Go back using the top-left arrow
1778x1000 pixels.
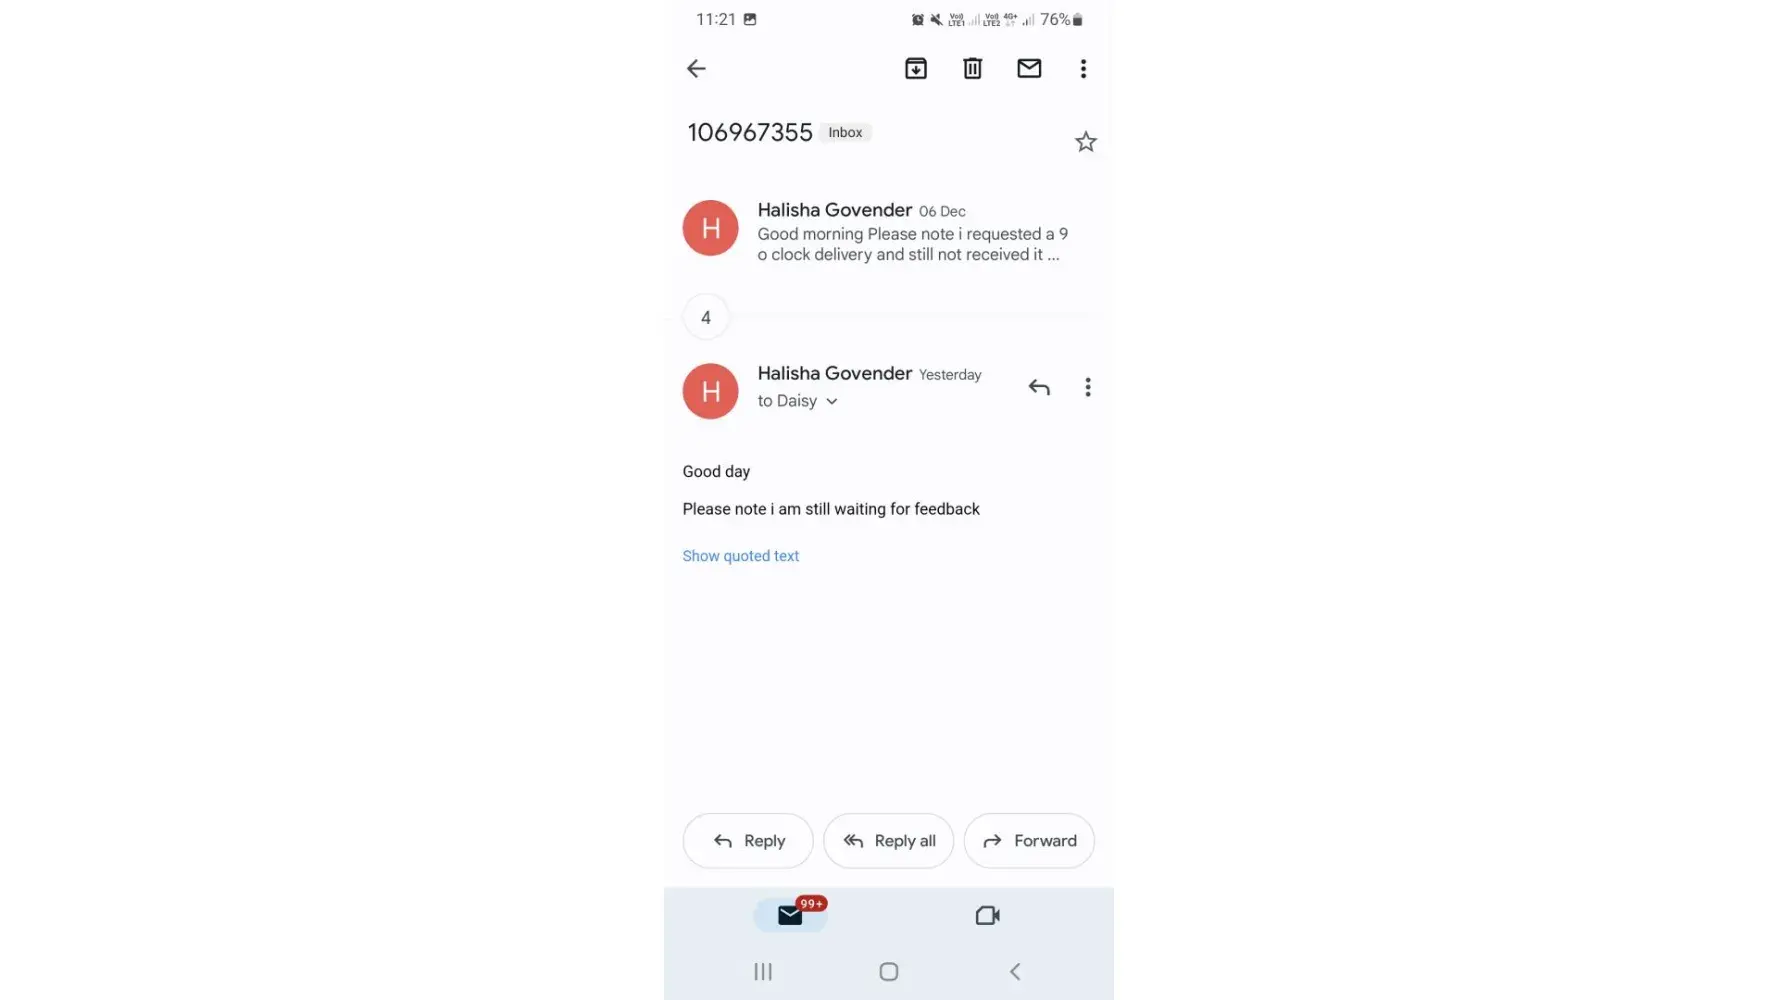click(696, 68)
